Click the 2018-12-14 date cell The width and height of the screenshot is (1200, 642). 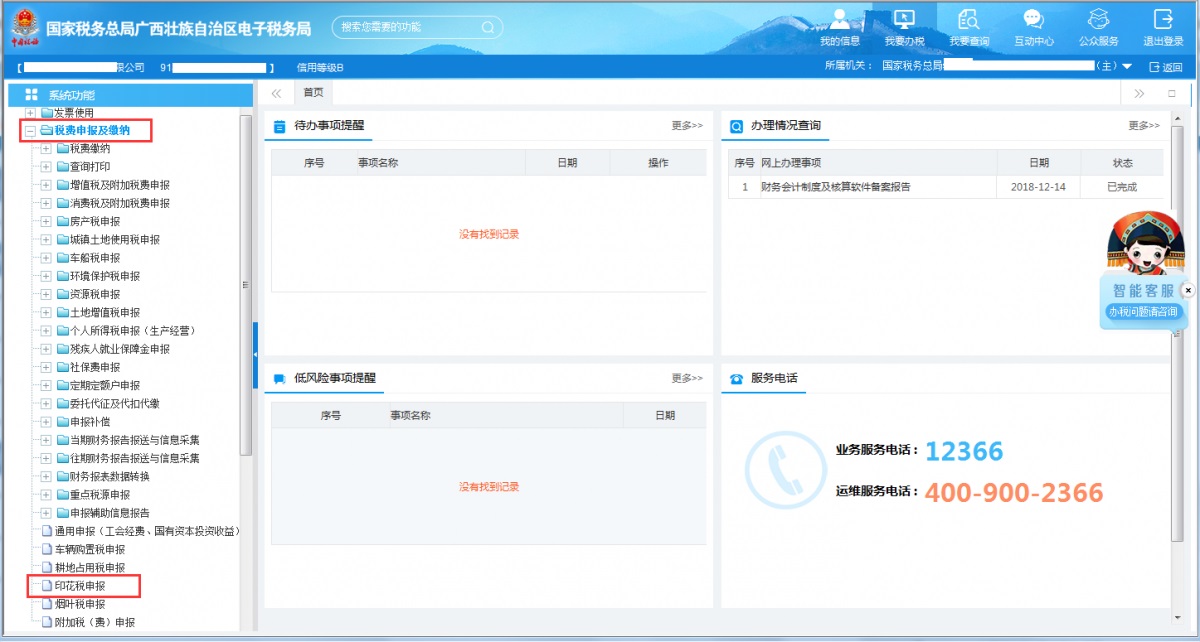(x=1038, y=187)
